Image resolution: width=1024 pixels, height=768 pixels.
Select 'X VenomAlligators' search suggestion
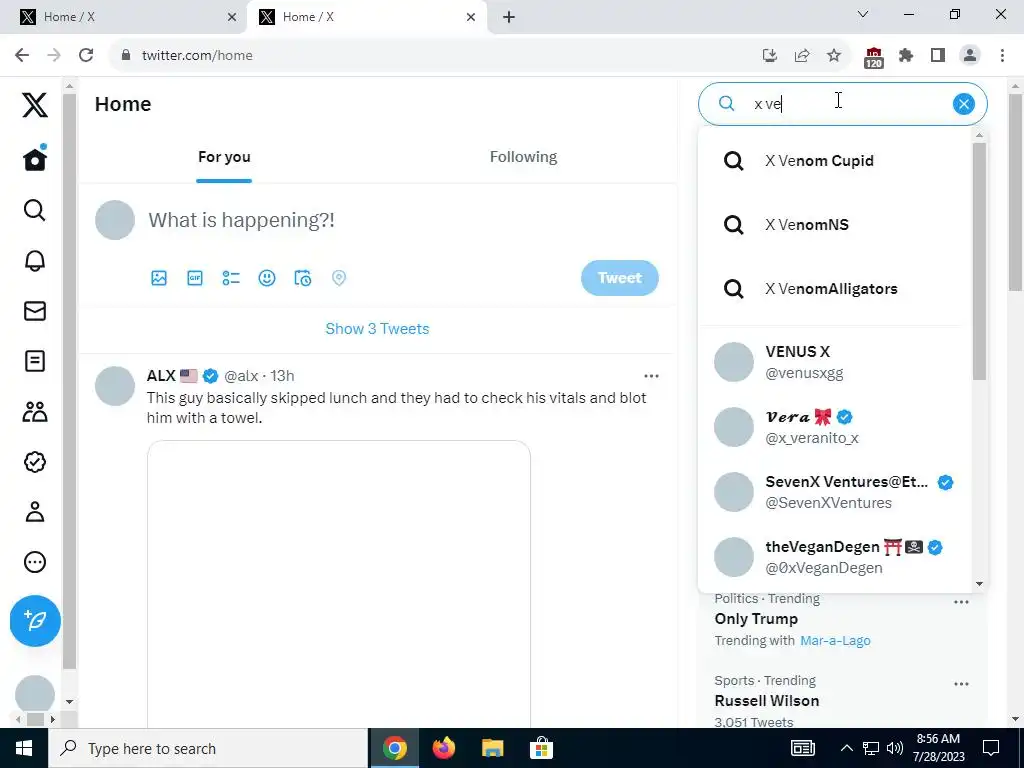[x=835, y=289]
